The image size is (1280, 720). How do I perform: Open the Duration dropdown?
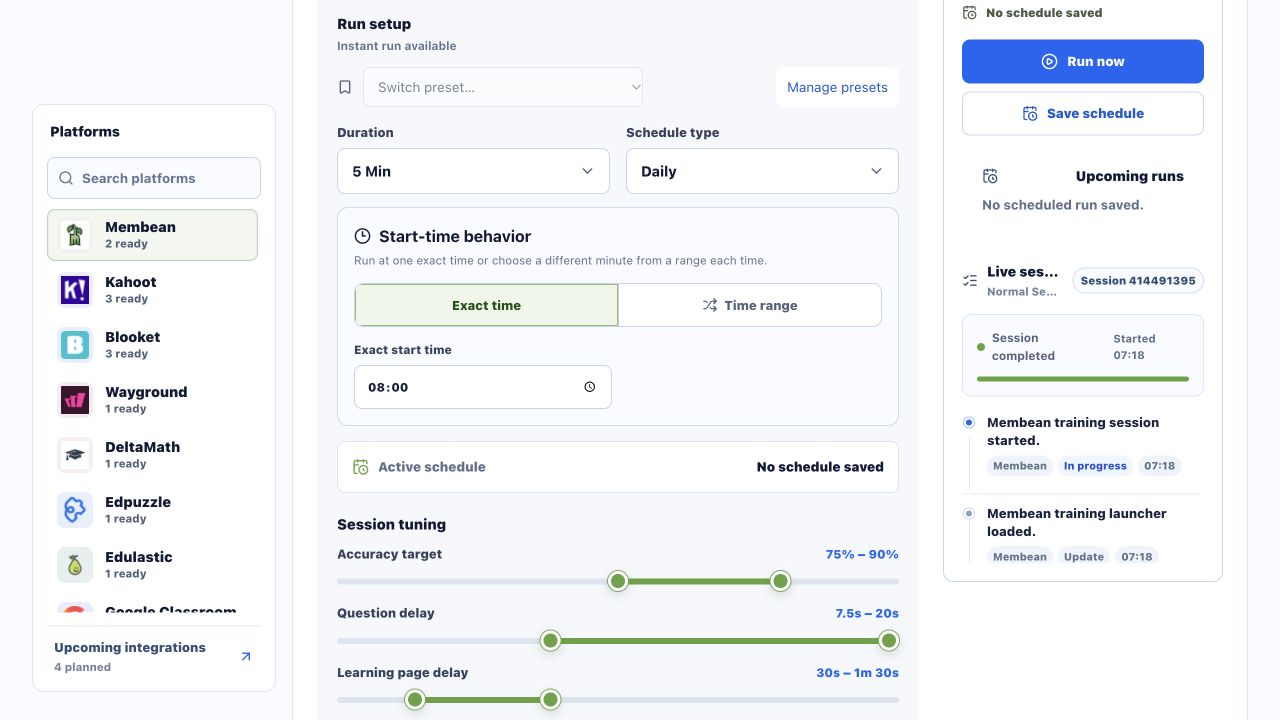[473, 171]
